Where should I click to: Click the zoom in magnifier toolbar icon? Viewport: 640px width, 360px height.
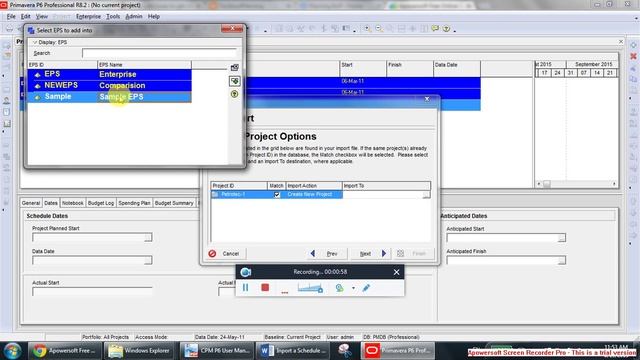[x=368, y=29]
